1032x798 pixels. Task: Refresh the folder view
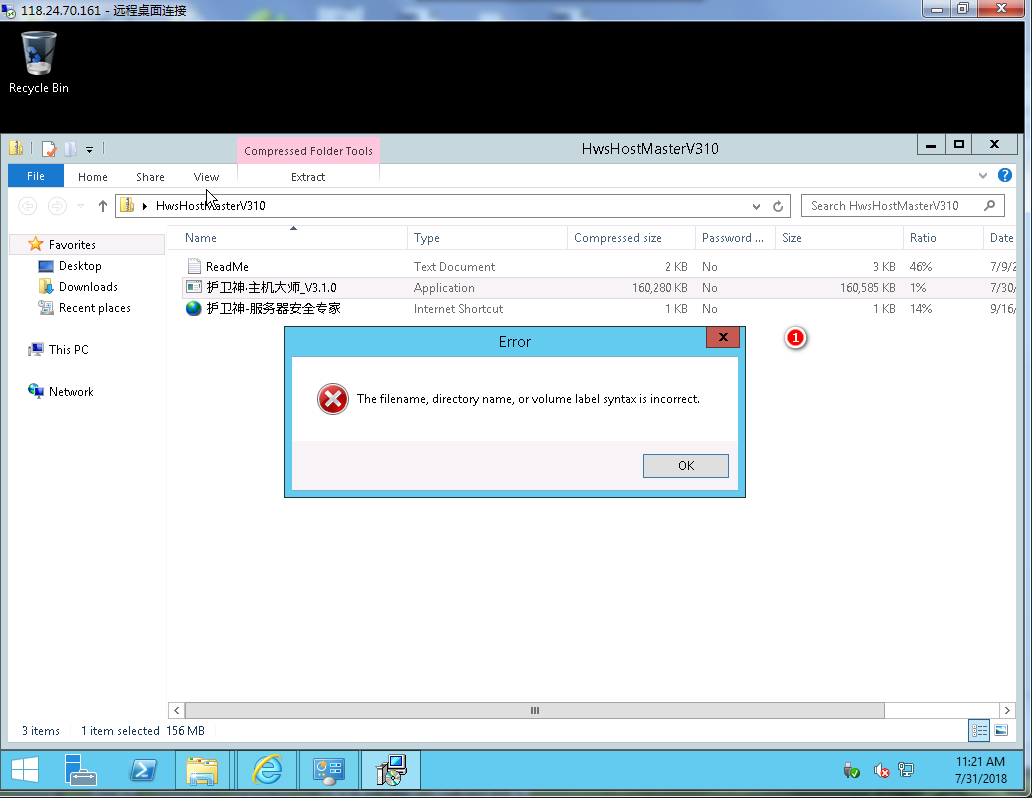click(x=778, y=206)
